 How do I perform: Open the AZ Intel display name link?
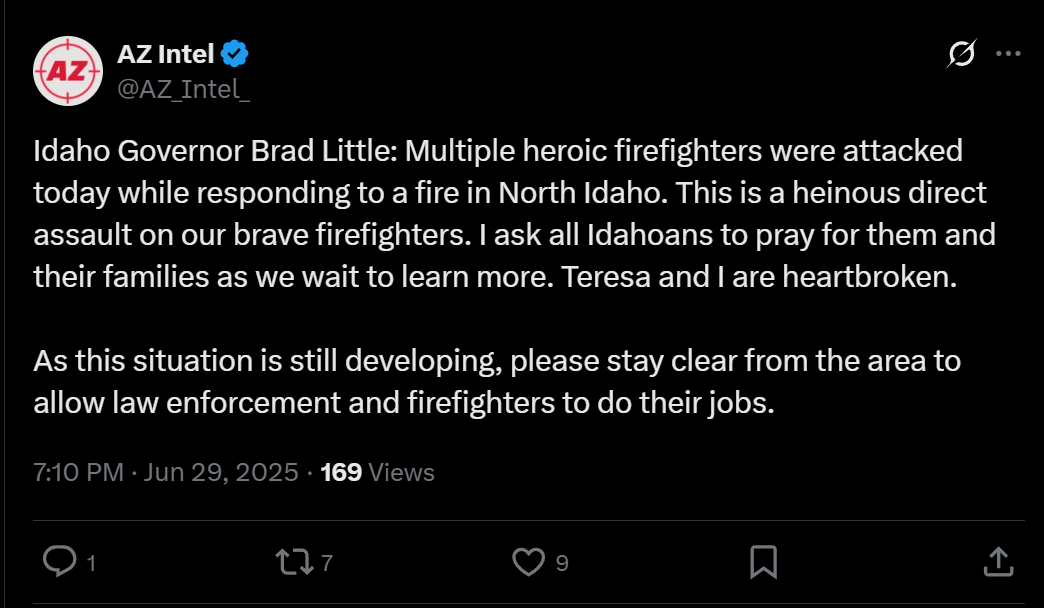(166, 54)
